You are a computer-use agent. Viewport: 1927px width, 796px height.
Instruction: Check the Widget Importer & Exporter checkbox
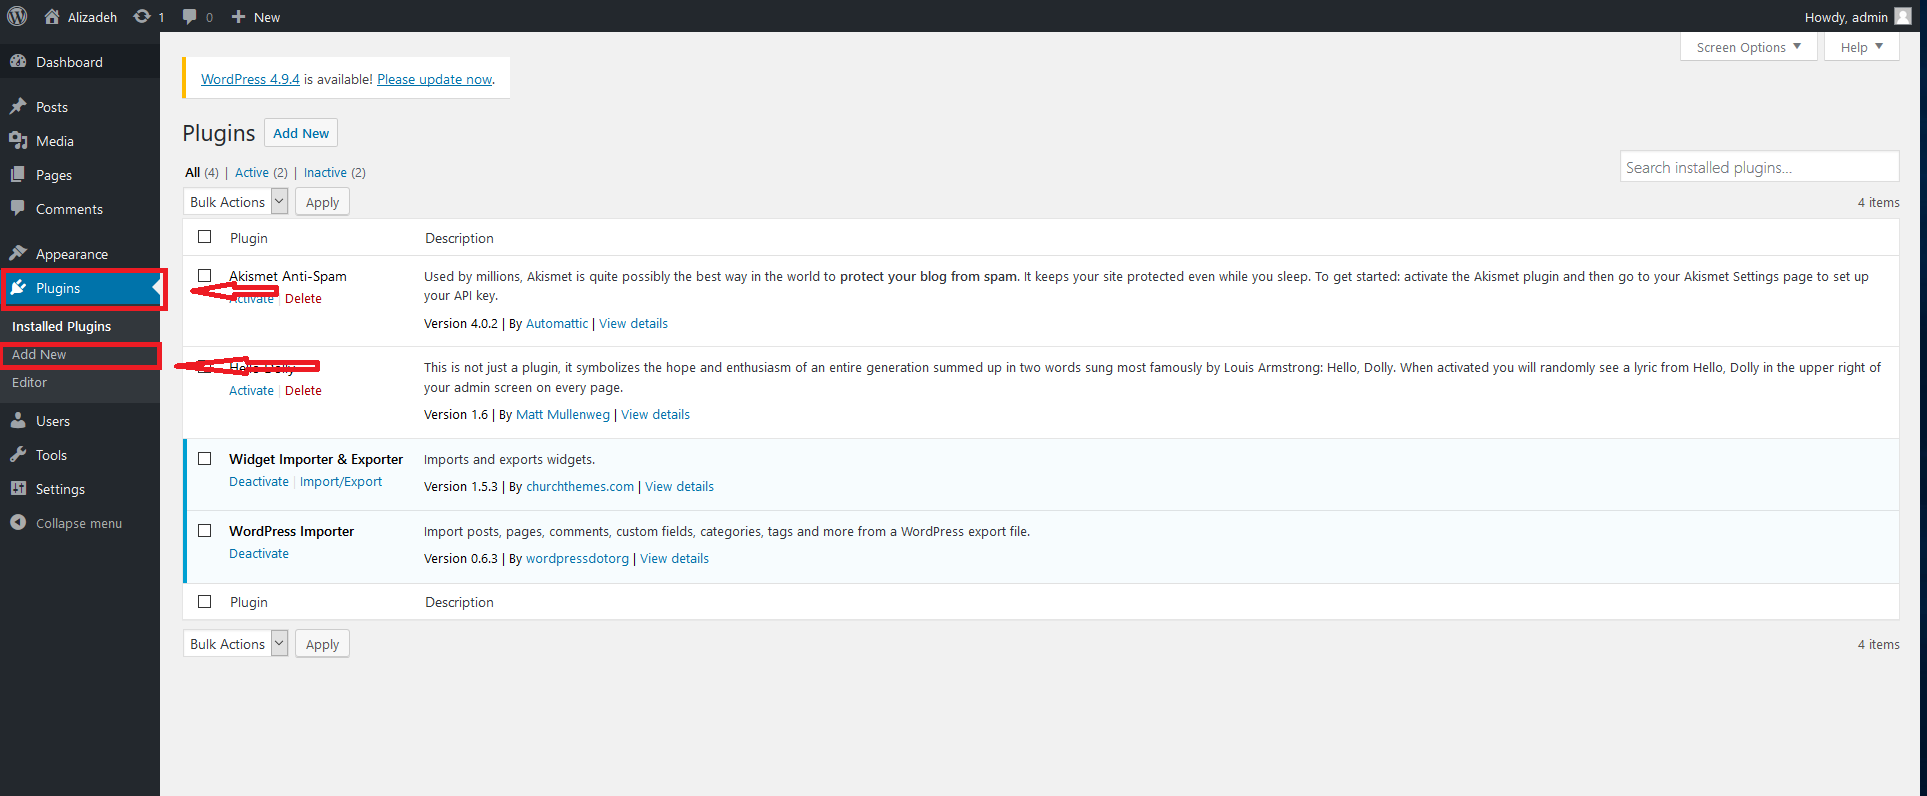(205, 459)
